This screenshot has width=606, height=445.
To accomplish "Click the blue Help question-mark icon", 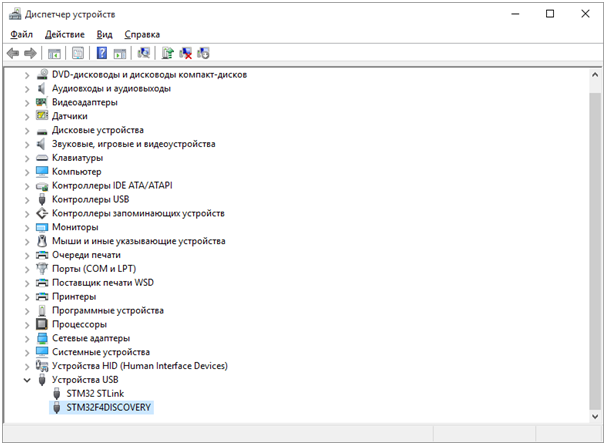I will click(x=102, y=53).
